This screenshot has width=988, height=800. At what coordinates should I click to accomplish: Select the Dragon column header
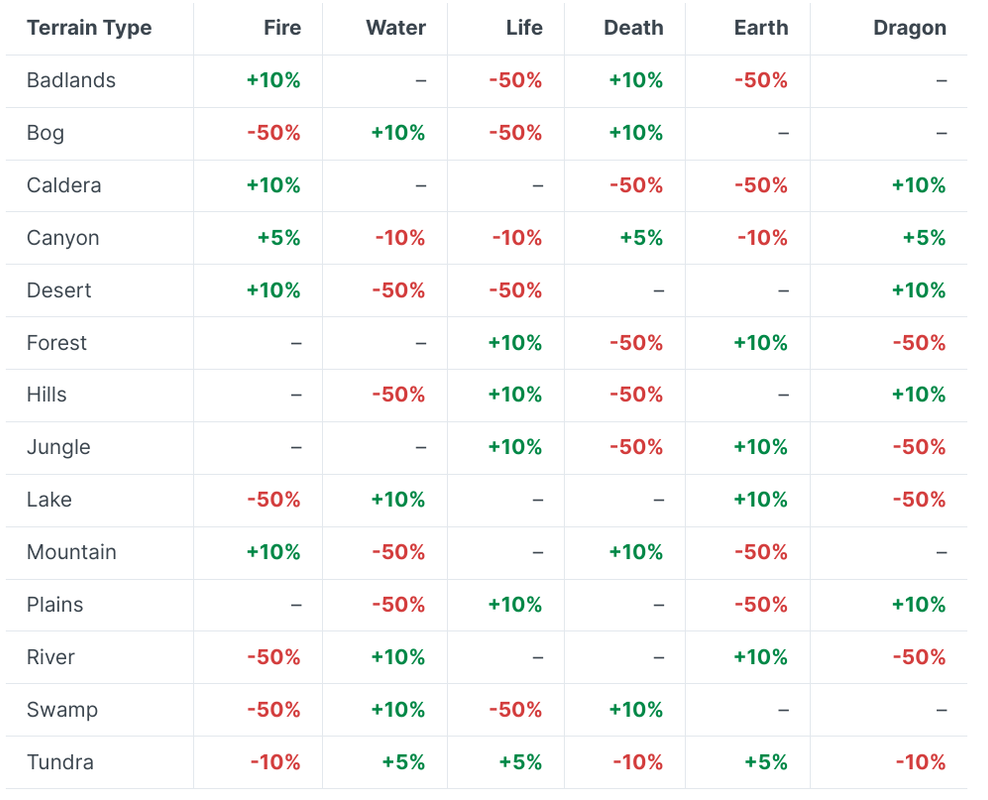[909, 28]
